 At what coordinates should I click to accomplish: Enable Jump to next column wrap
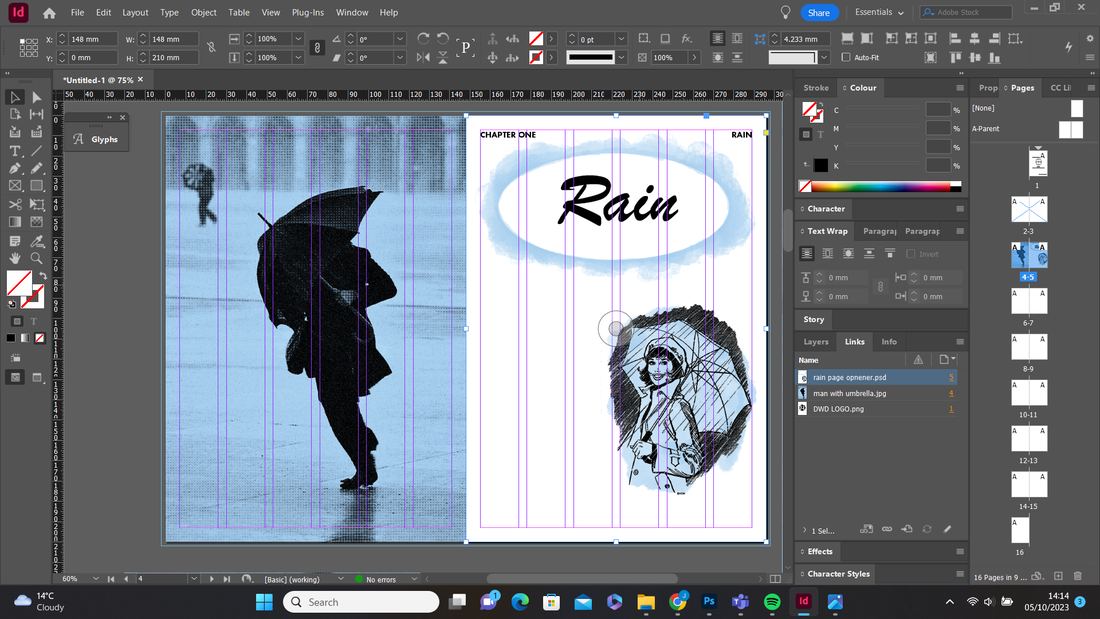coord(890,254)
